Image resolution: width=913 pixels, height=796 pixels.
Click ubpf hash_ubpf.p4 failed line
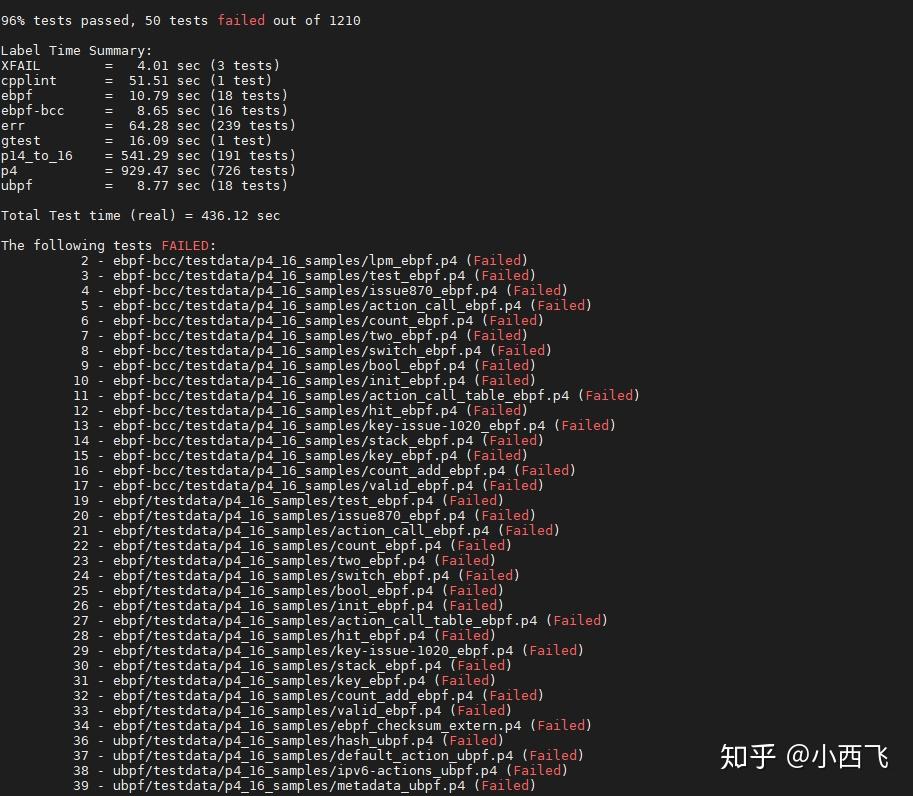(x=288, y=740)
